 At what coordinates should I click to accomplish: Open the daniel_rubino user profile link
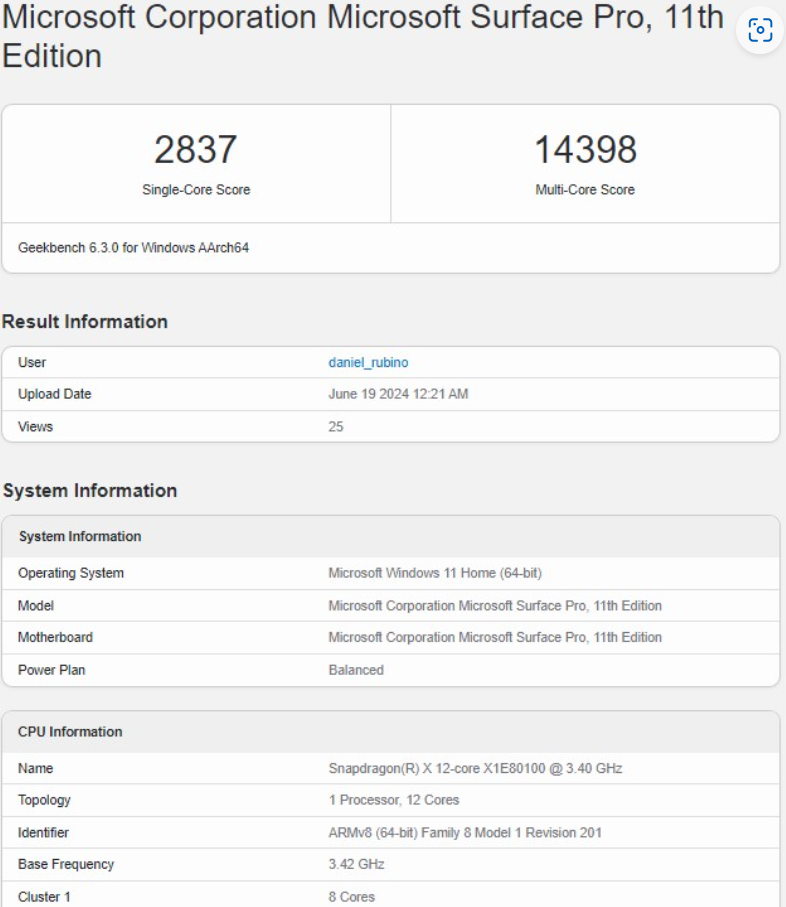pos(368,363)
